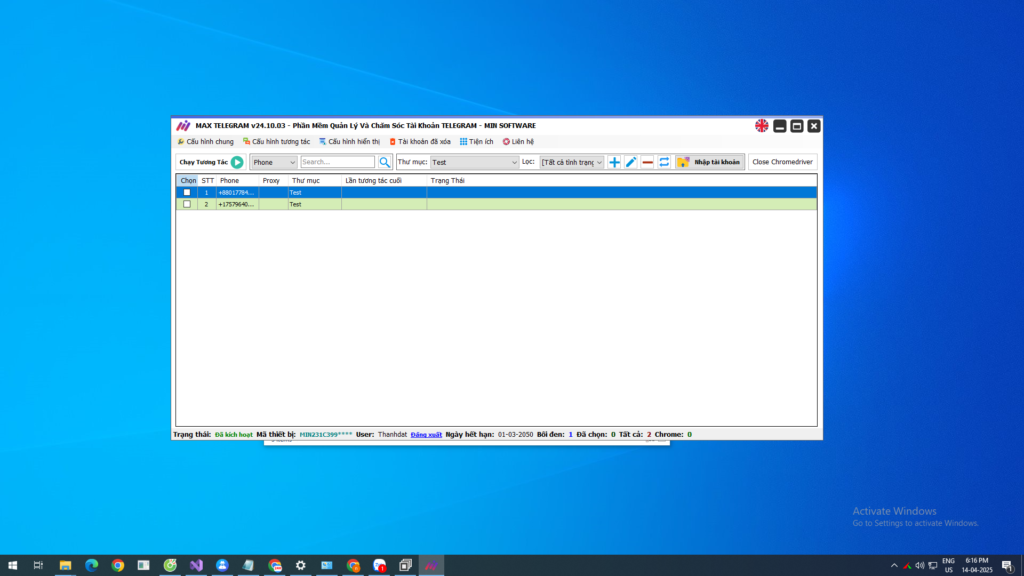Viewport: 1024px width, 576px height.
Task: Expand the Thư mục folder dropdown
Action: point(473,162)
